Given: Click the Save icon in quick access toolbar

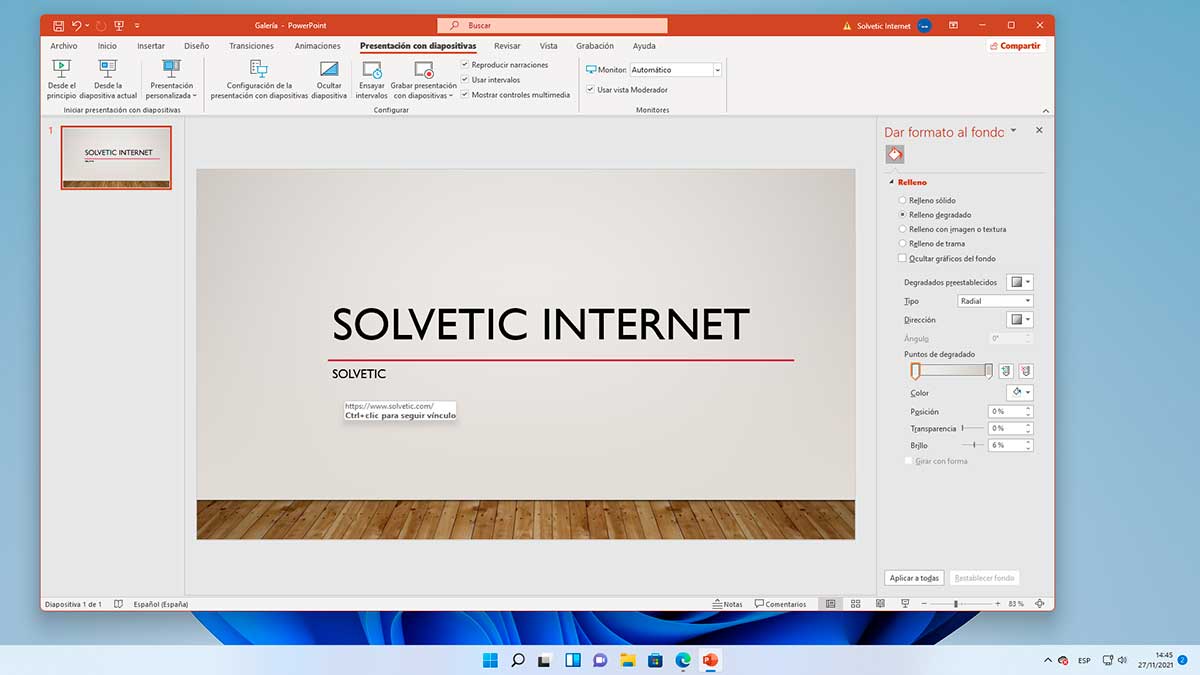Looking at the screenshot, I should [x=59, y=25].
